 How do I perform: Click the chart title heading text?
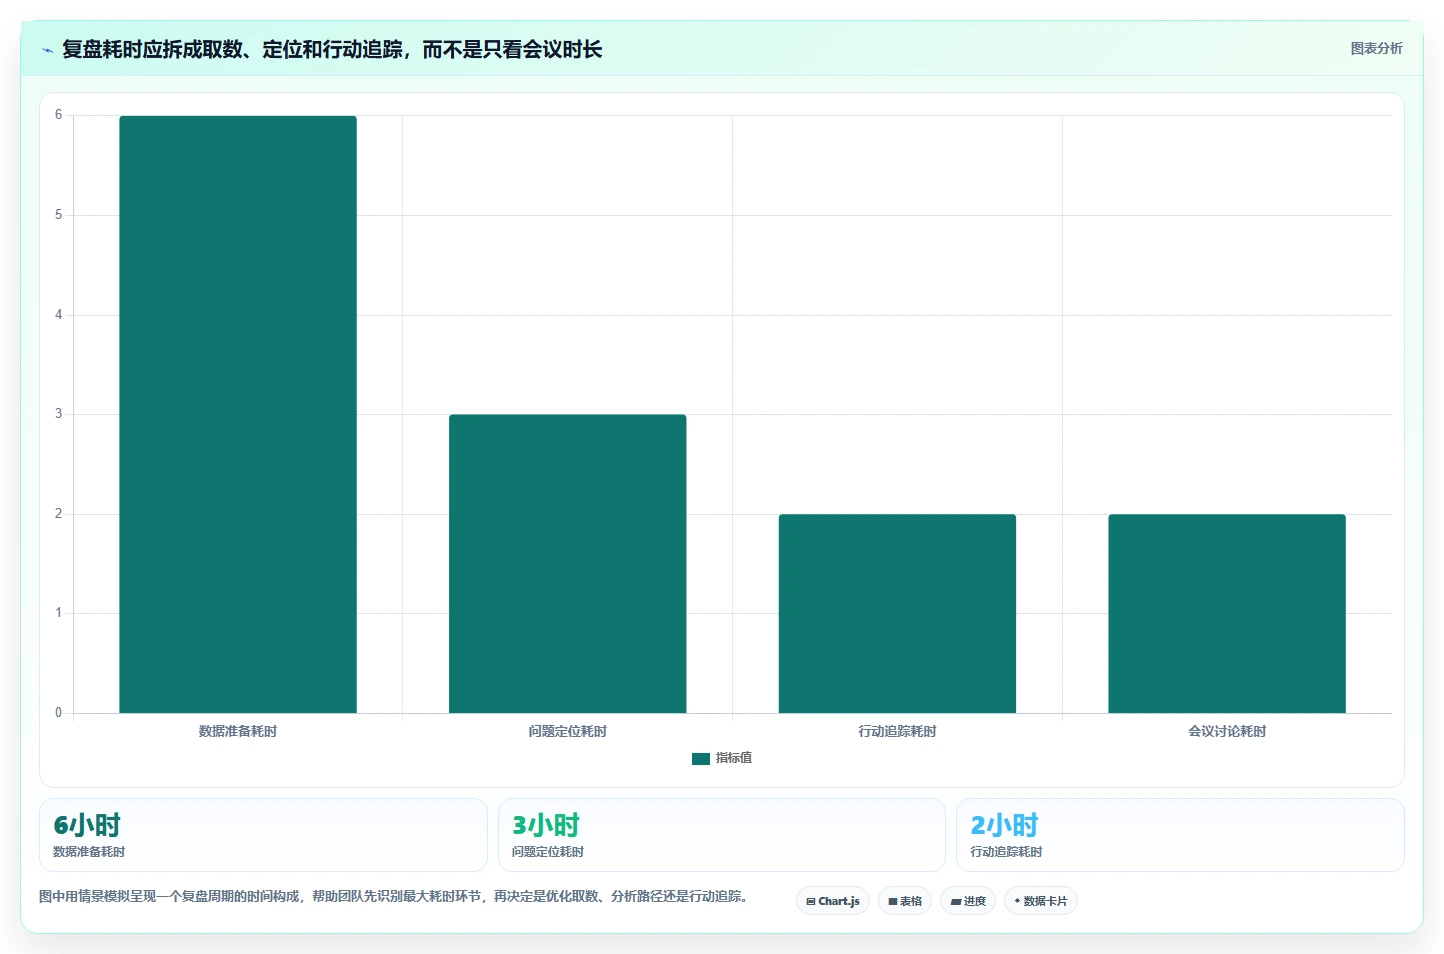tap(332, 49)
